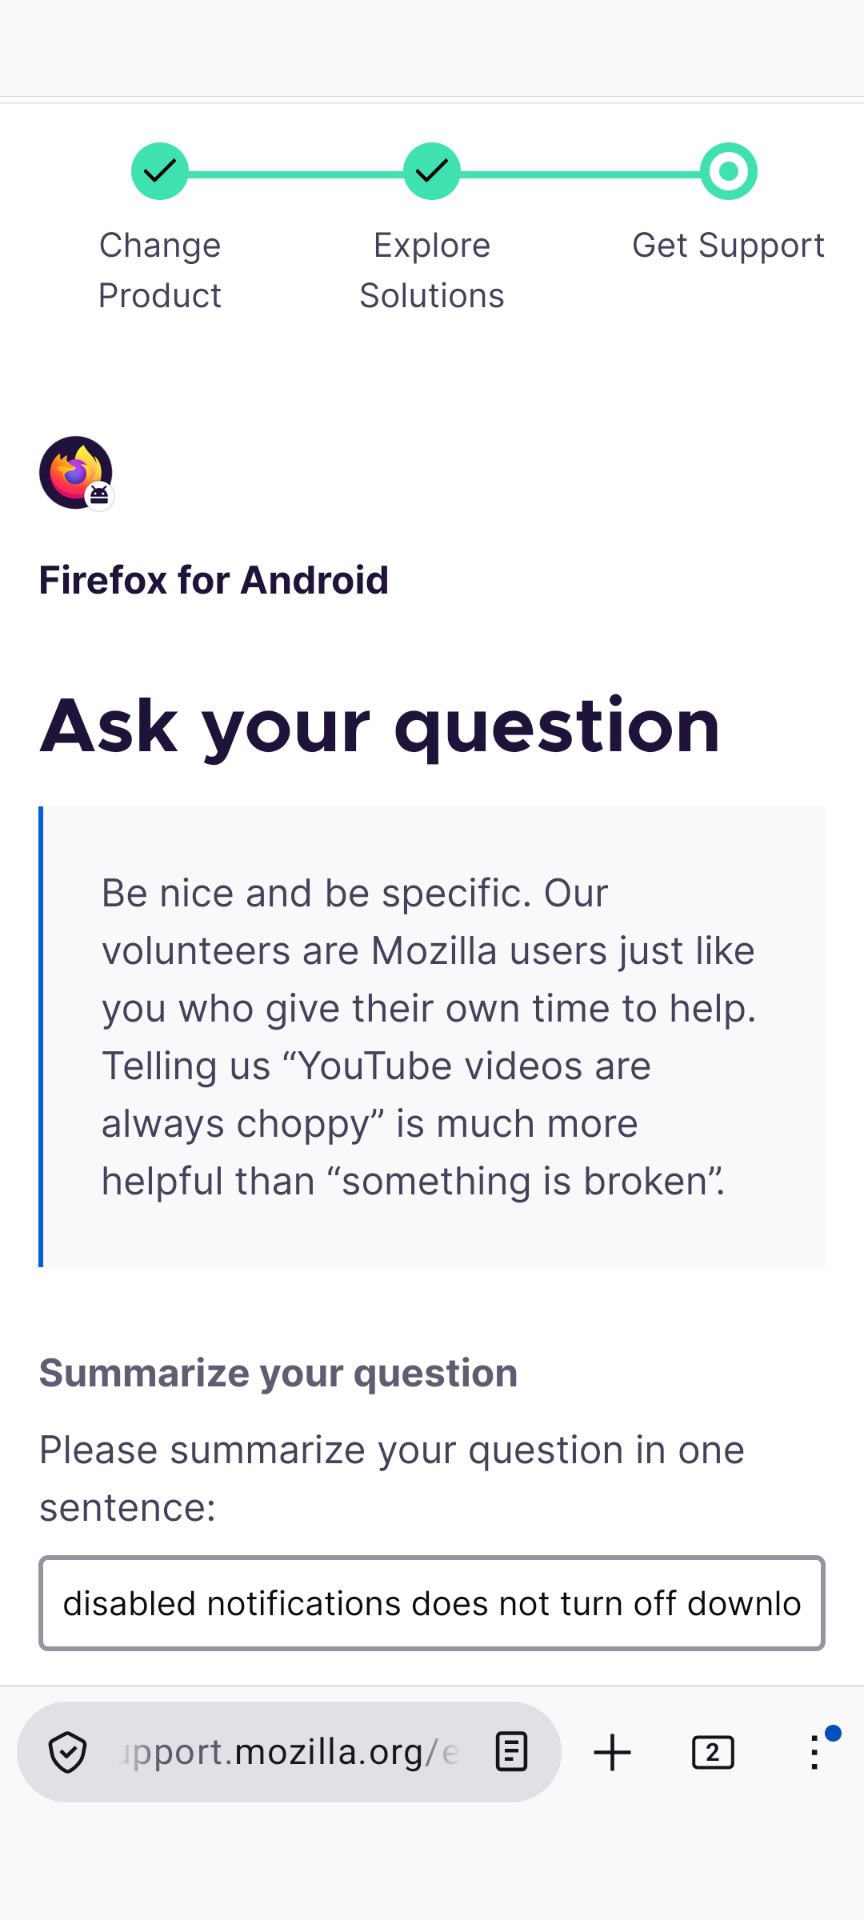Screen dimensions: 864x1920
Task: Click the Explore Solutions step checkmark icon
Action: click(x=432, y=172)
